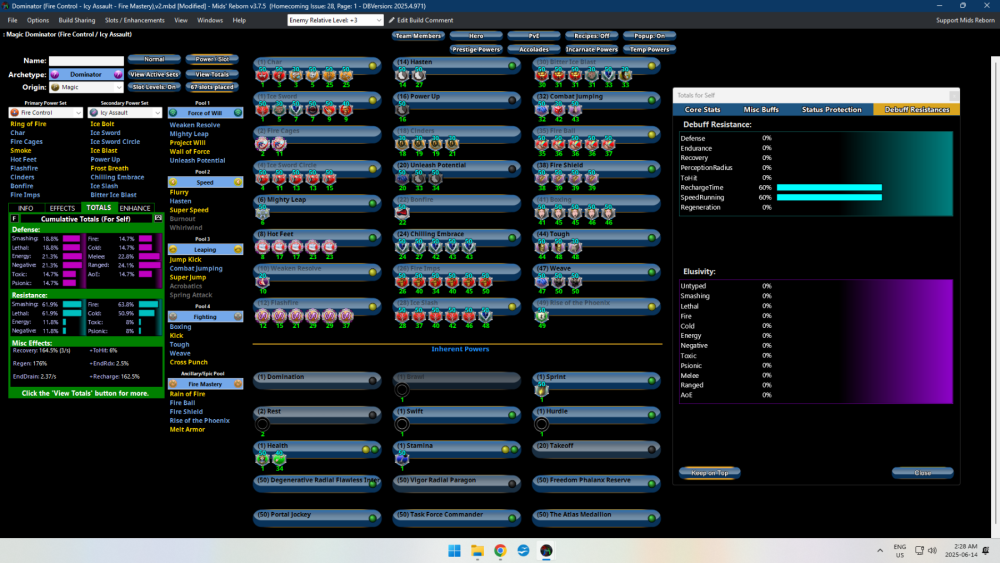The height and width of the screenshot is (563, 1000).
Task: Click the empty slot under Brawl
Action: coord(402,390)
